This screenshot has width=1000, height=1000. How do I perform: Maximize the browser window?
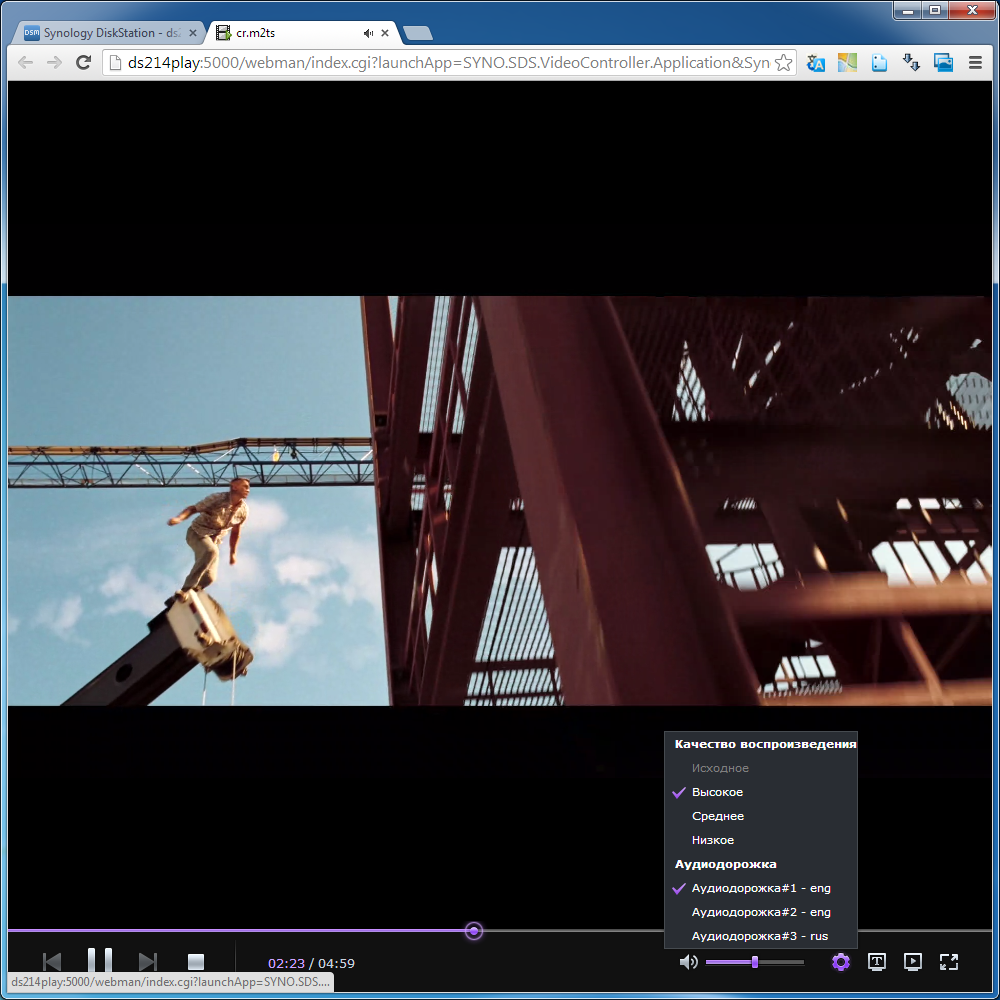pos(934,10)
